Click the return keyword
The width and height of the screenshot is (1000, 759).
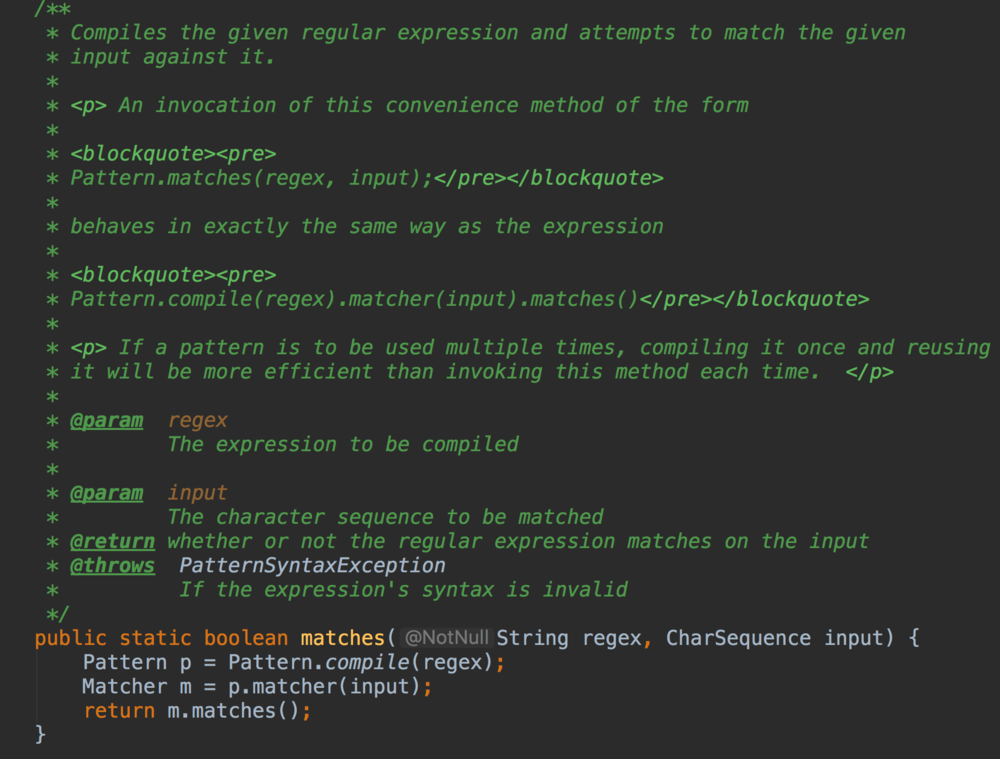click(x=119, y=711)
